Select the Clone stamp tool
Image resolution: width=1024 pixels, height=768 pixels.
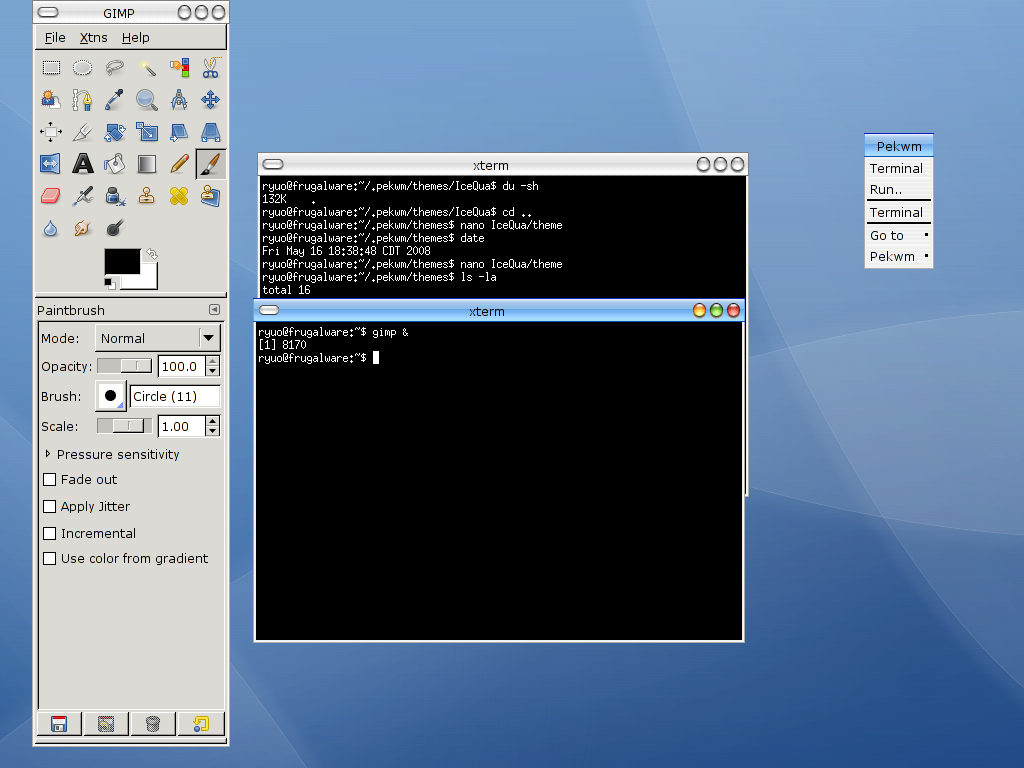pyautogui.click(x=146, y=195)
